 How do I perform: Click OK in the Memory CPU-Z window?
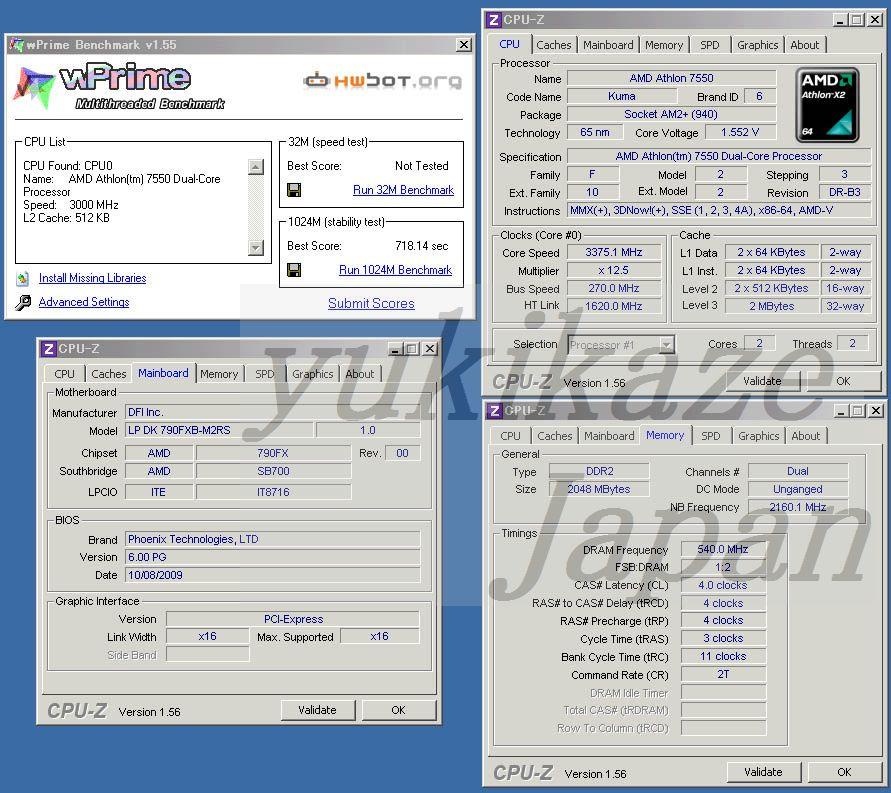844,772
